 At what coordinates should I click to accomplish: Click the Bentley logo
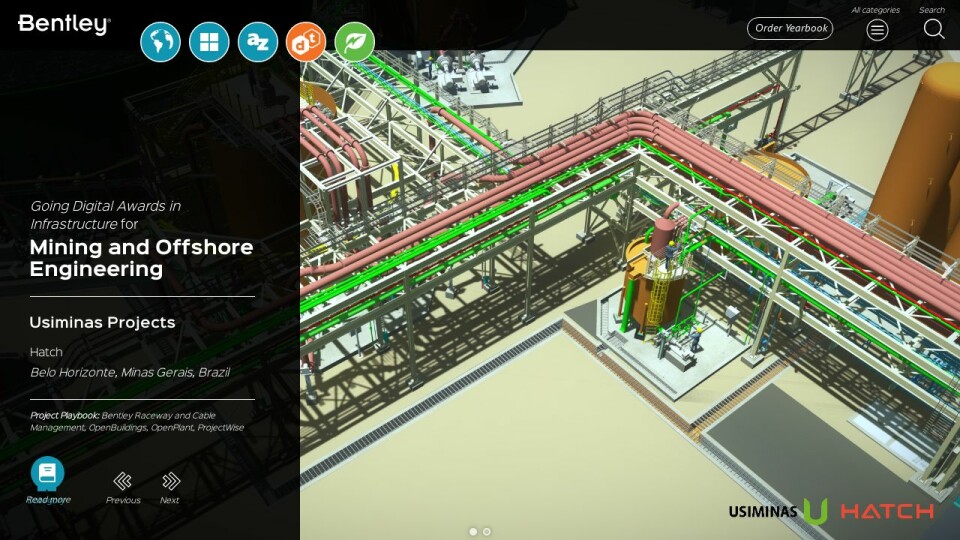click(x=64, y=24)
